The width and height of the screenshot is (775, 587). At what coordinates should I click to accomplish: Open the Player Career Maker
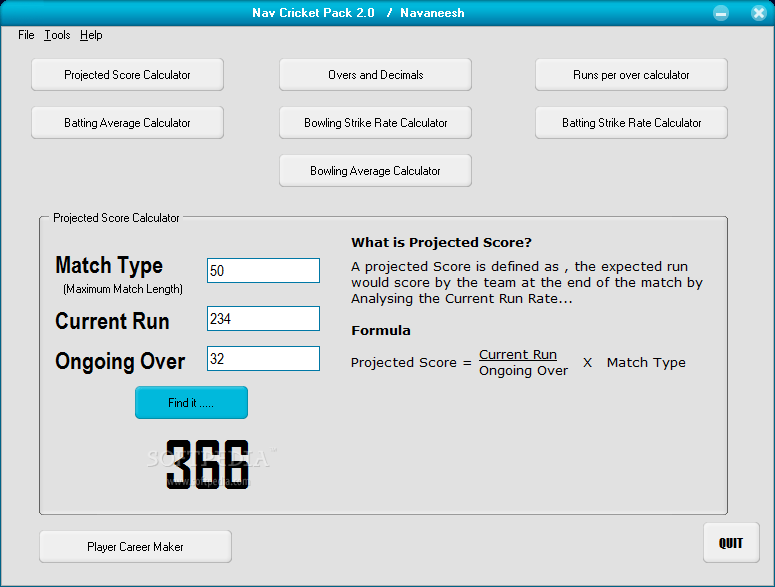[x=135, y=546]
